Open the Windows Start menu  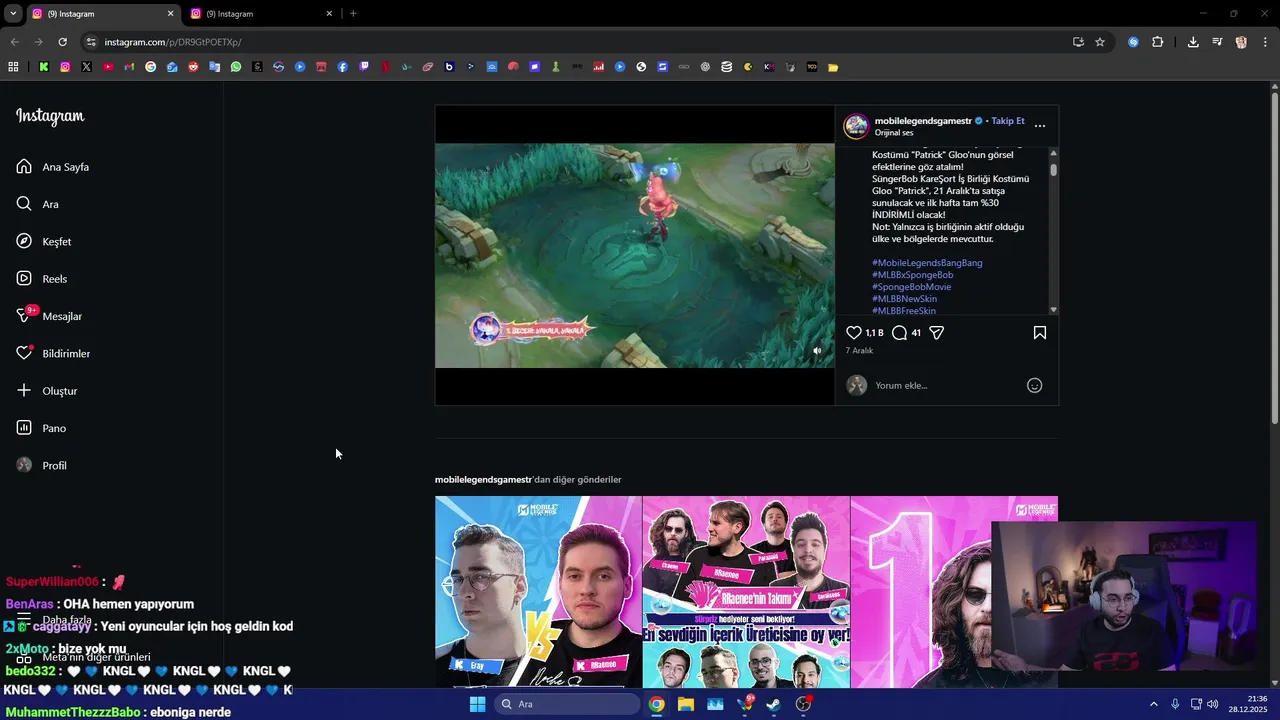(477, 704)
